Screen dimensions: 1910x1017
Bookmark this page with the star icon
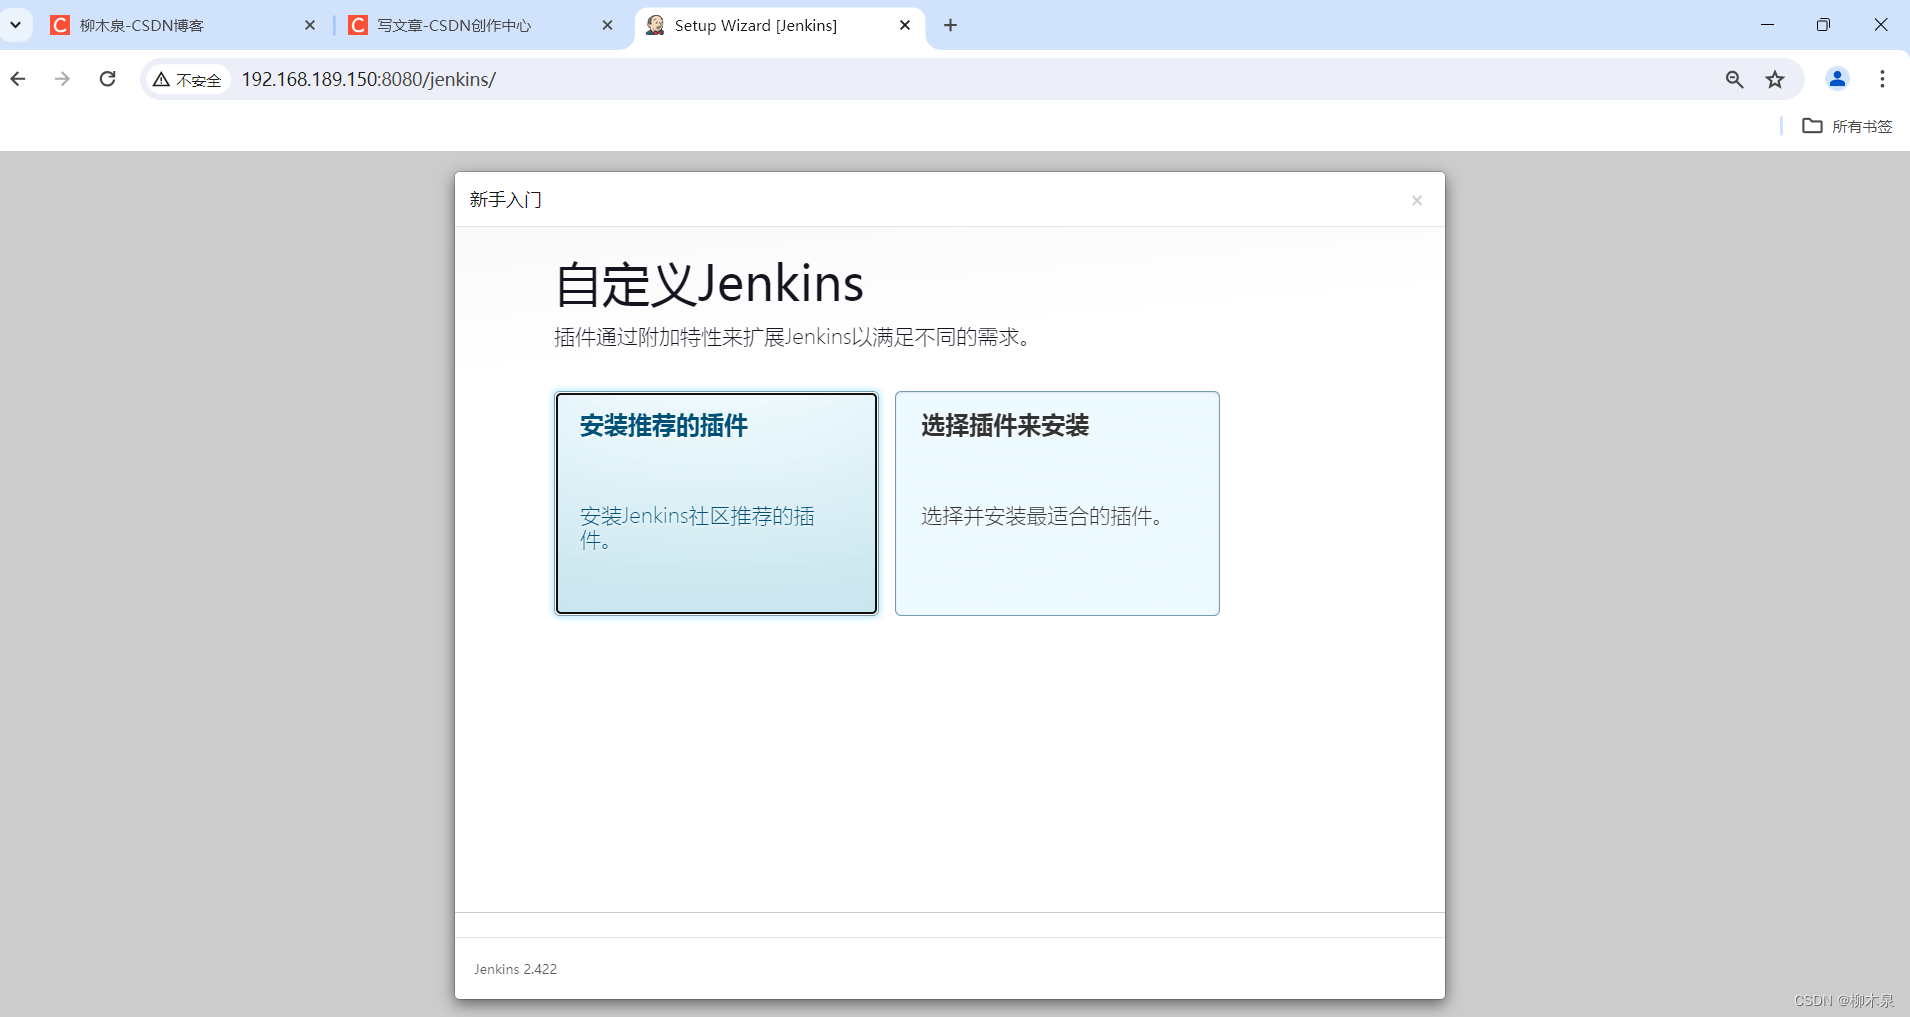pos(1775,79)
